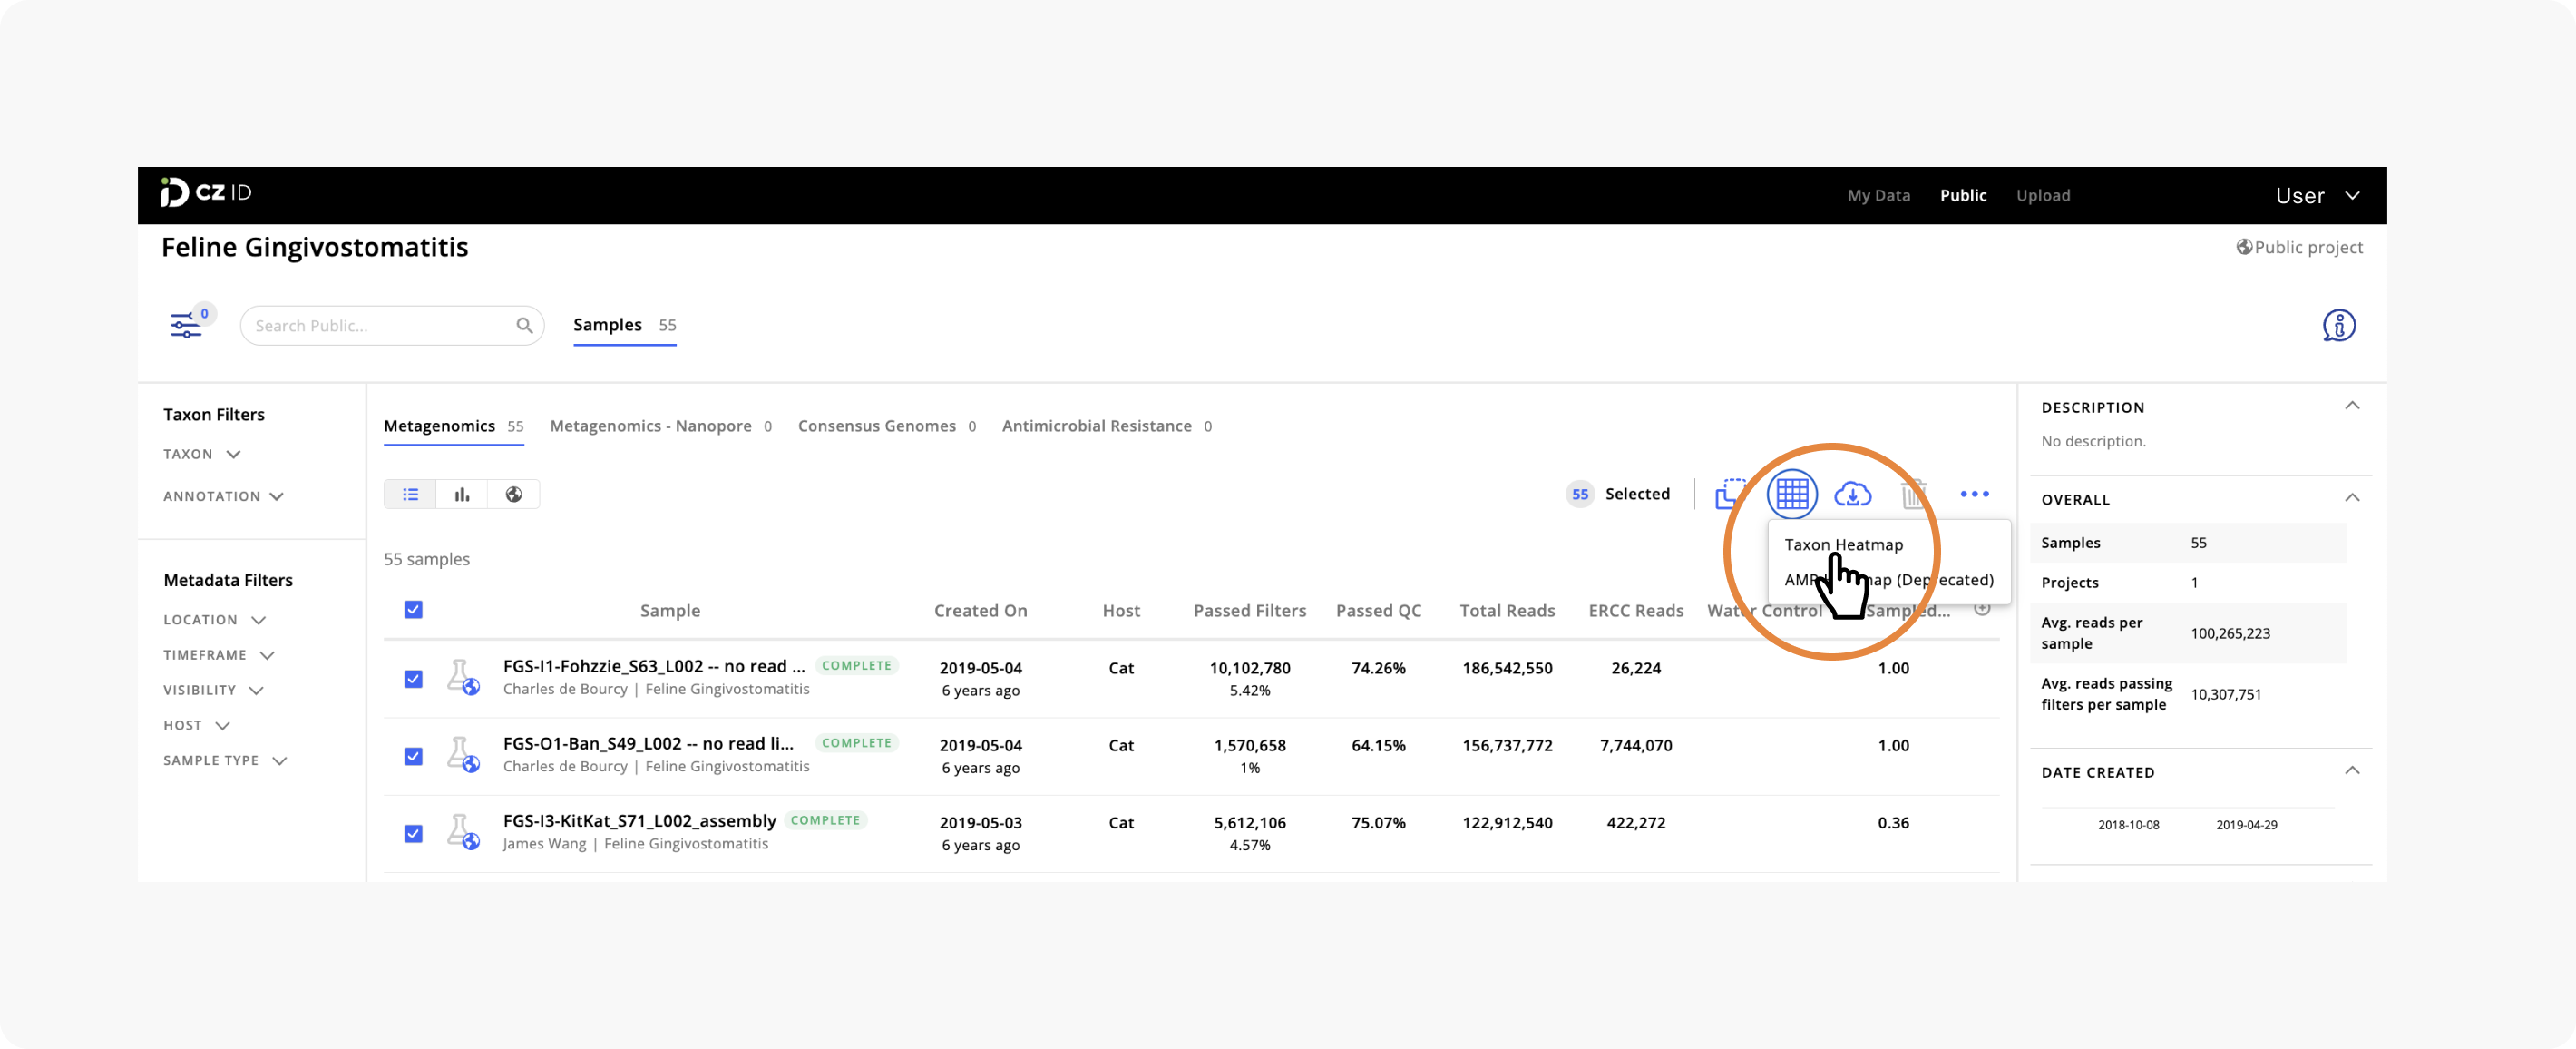Sort by the Passed QC column

click(1378, 611)
